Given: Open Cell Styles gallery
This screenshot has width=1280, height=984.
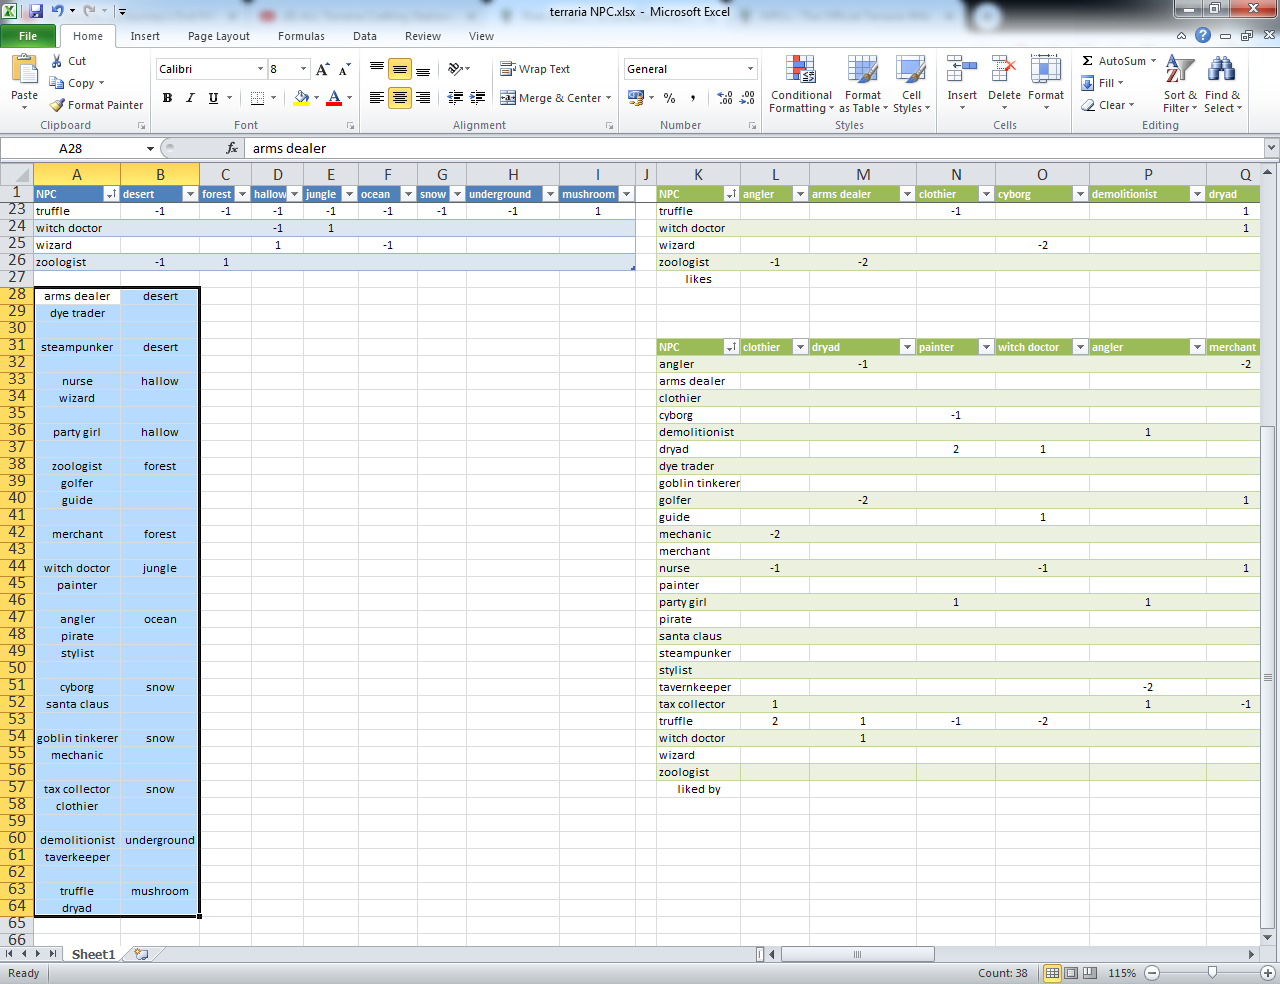Looking at the screenshot, I should pos(911,84).
